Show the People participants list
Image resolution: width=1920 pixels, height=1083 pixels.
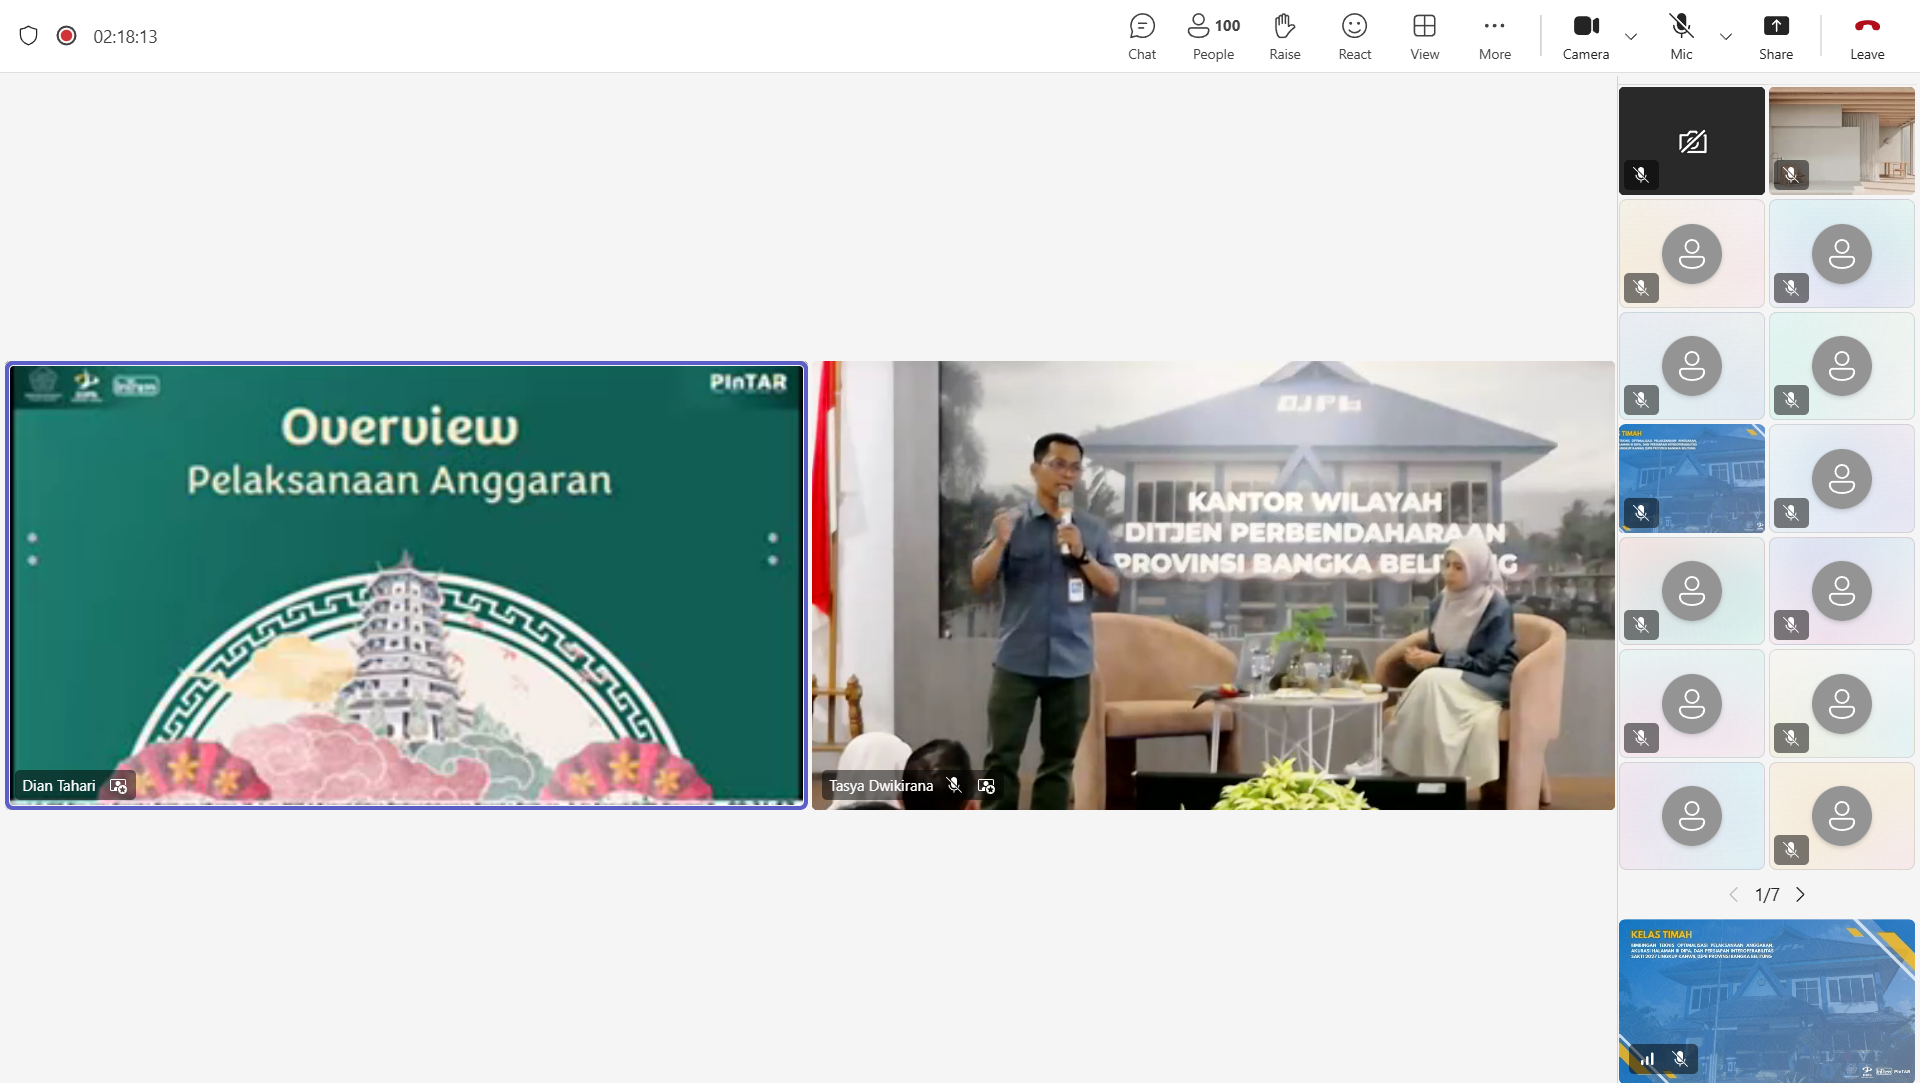tap(1213, 37)
